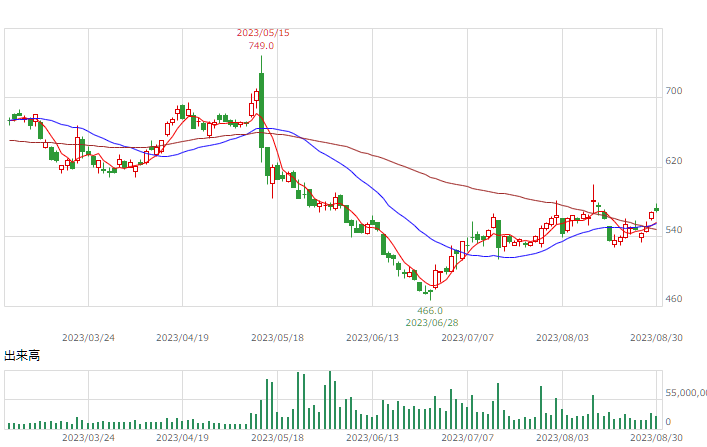Image resolution: width=707 pixels, height=447 pixels.
Task: Click 2023/03/24 under the volume chart
Action: click(x=88, y=438)
